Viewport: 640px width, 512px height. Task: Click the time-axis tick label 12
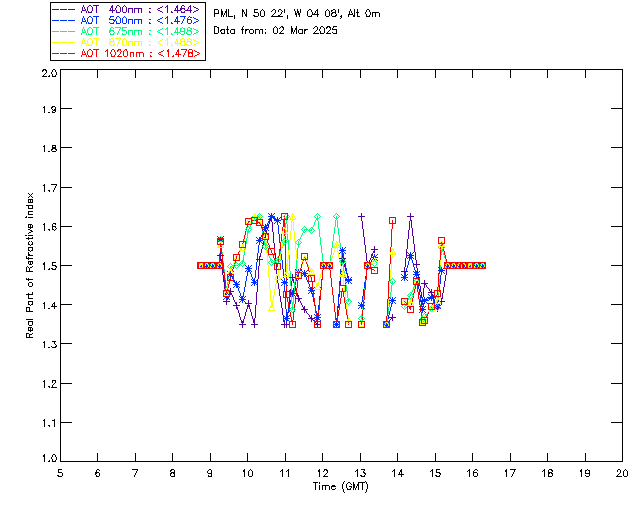(322, 473)
